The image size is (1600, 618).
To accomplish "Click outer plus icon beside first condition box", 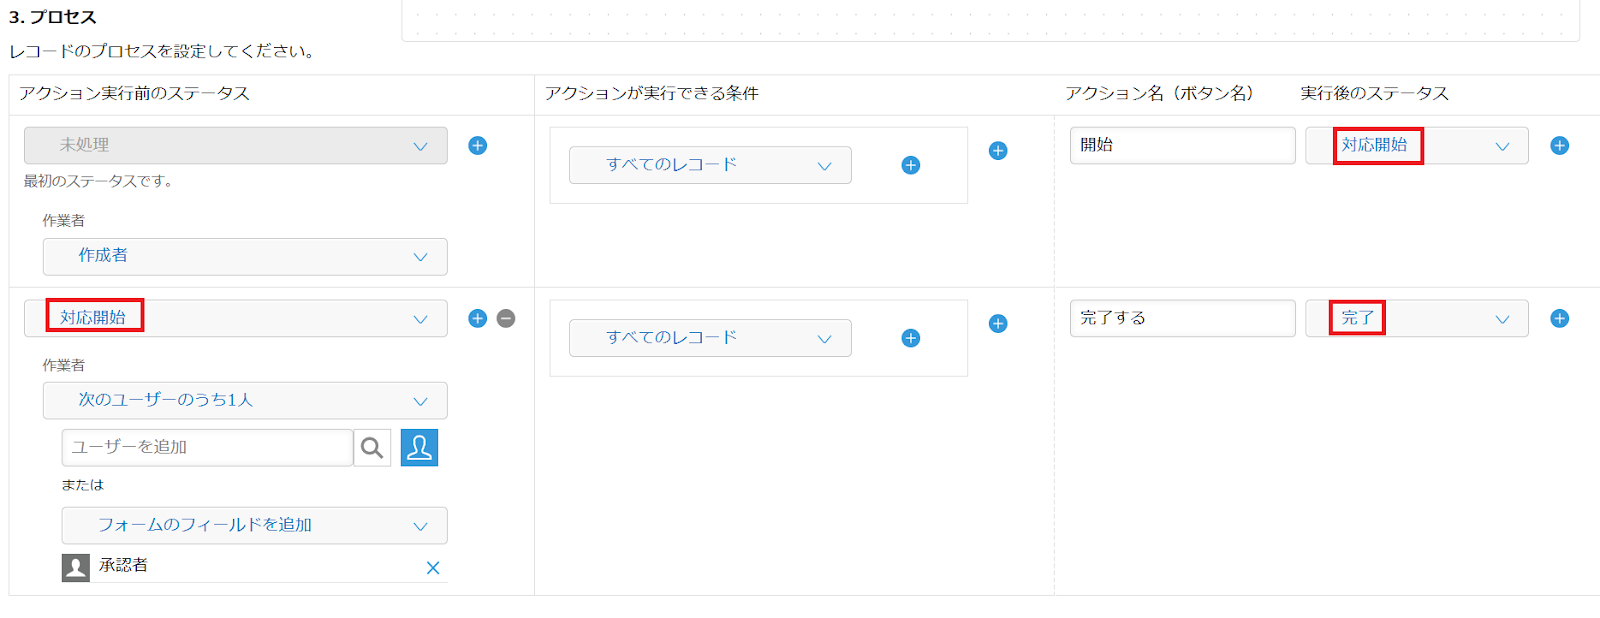I will coord(998,151).
